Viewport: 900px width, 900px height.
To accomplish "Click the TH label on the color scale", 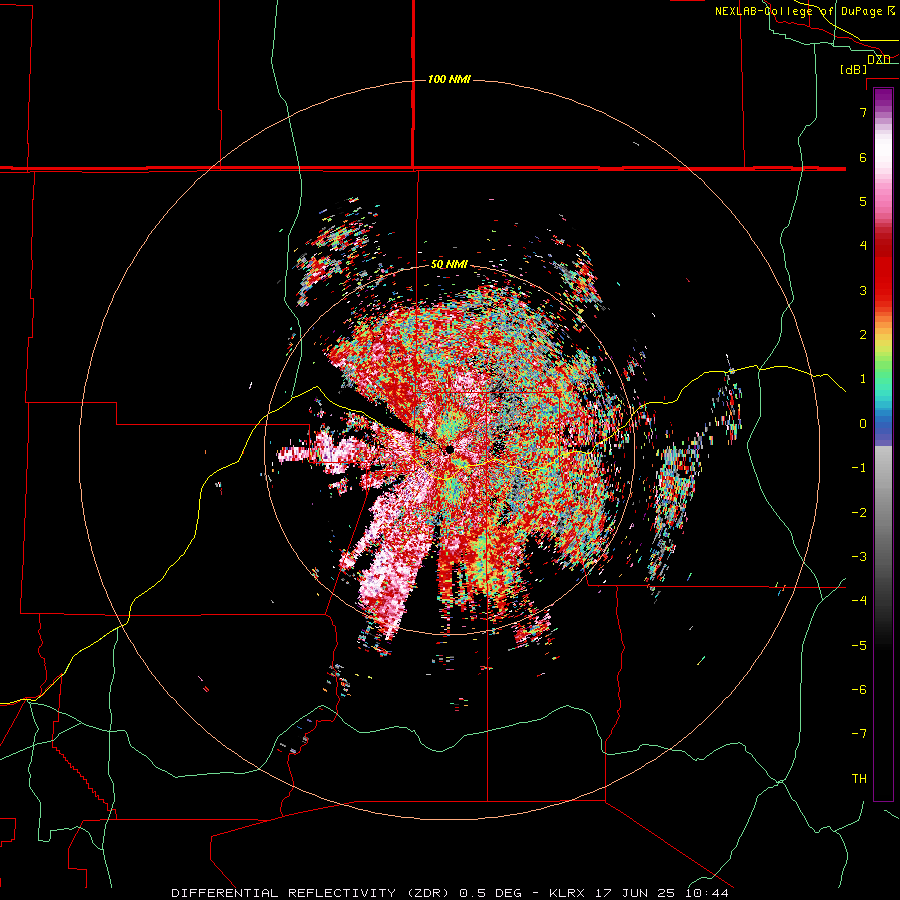I will 859,779.
